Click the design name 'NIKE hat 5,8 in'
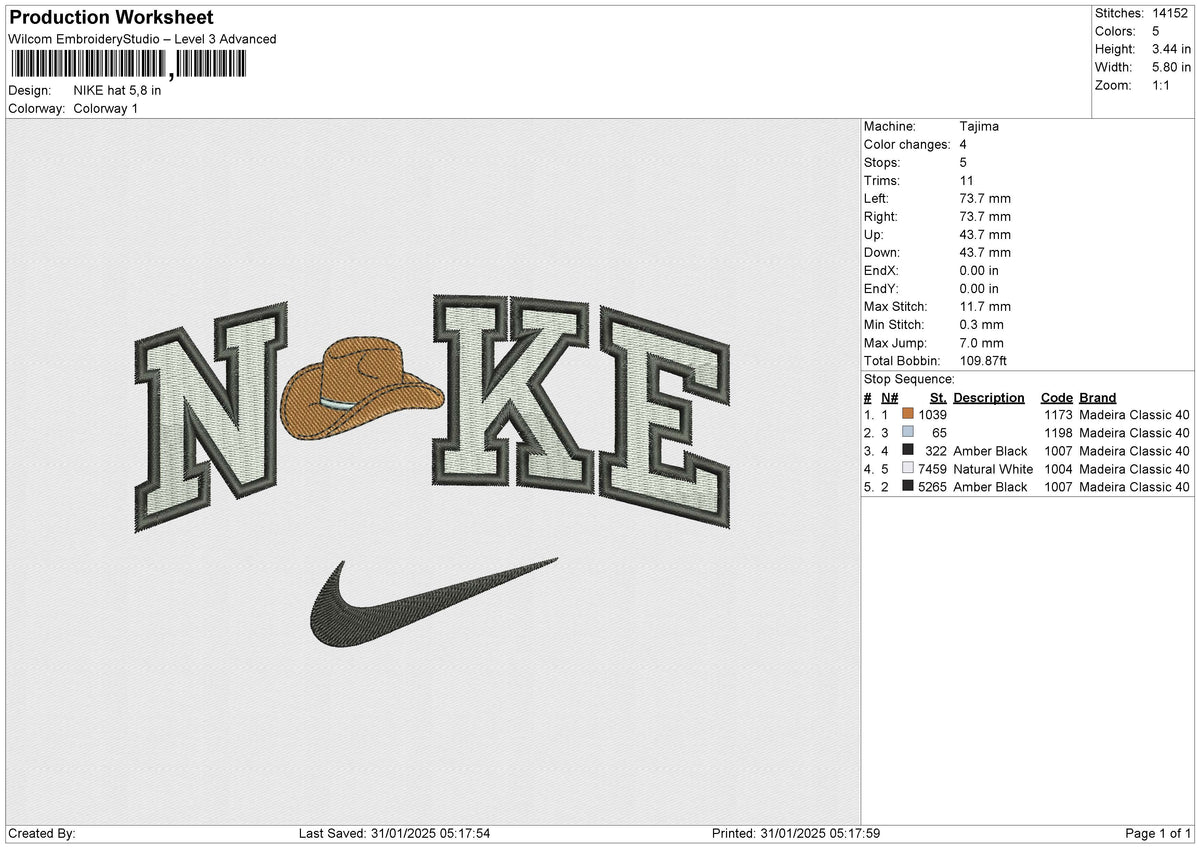1200x848 pixels. [117, 90]
